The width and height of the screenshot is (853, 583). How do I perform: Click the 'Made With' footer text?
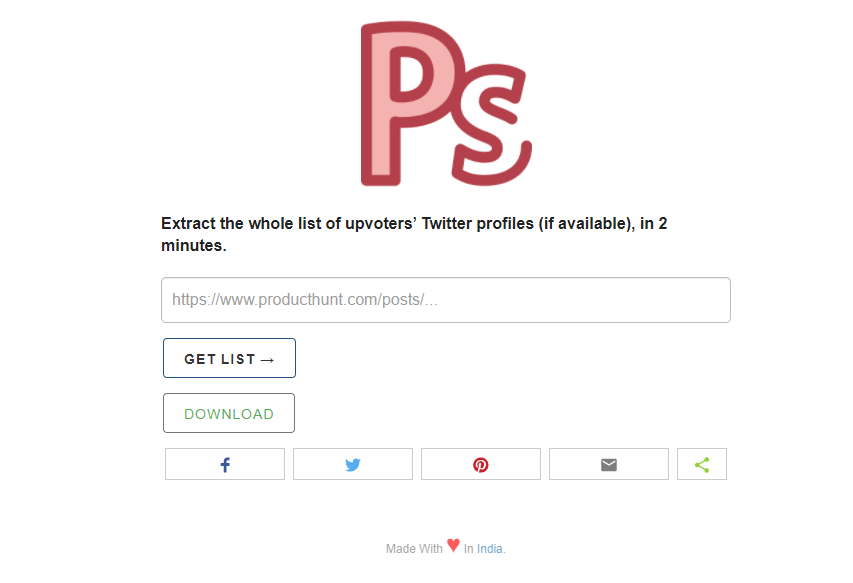click(414, 549)
